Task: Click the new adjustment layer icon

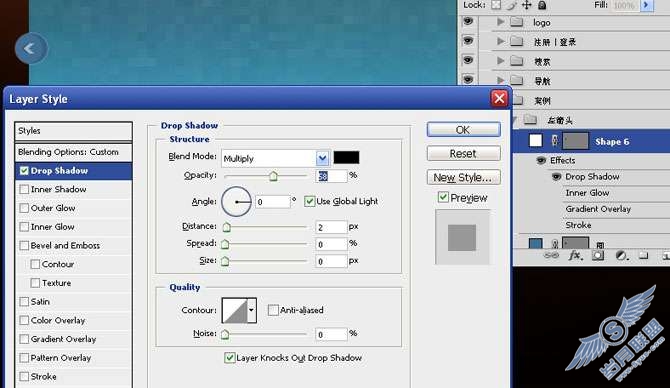Action: click(621, 256)
